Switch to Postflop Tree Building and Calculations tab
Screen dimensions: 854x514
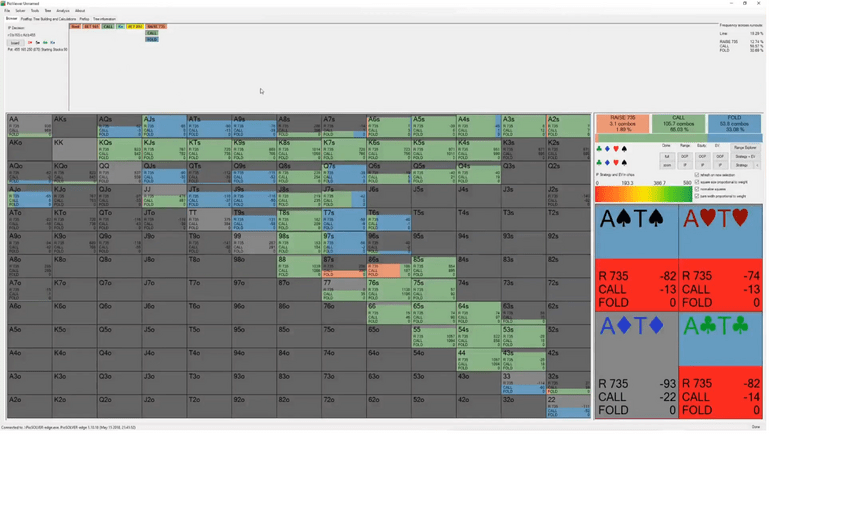(48, 19)
